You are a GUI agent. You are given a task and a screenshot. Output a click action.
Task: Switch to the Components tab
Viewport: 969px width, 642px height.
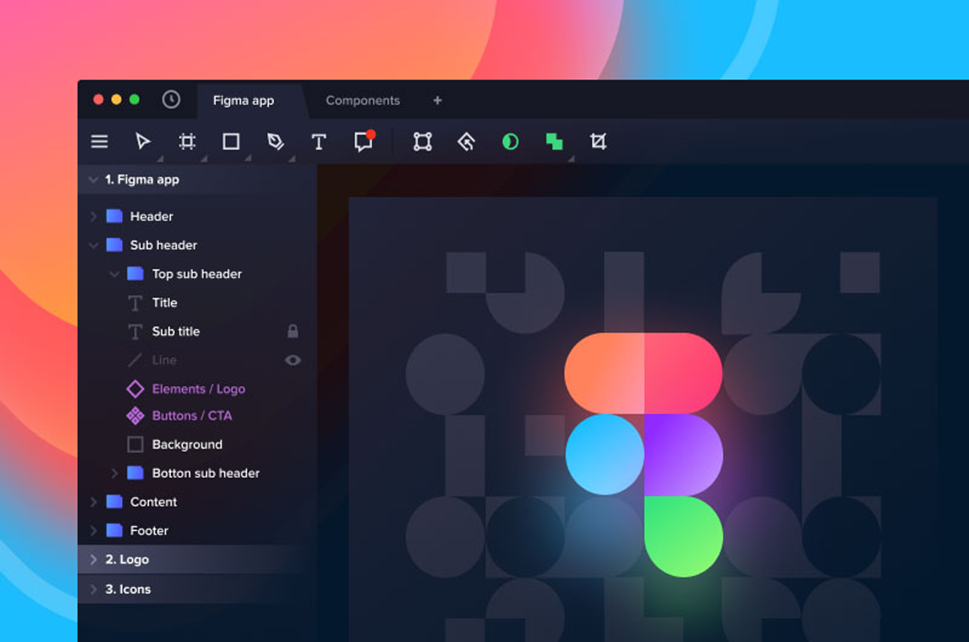click(363, 100)
